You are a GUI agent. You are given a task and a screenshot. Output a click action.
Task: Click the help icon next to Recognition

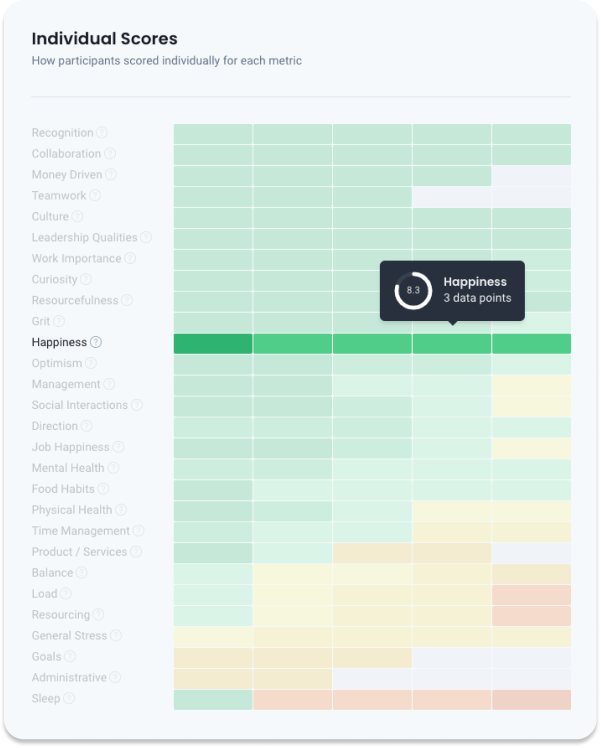102,133
